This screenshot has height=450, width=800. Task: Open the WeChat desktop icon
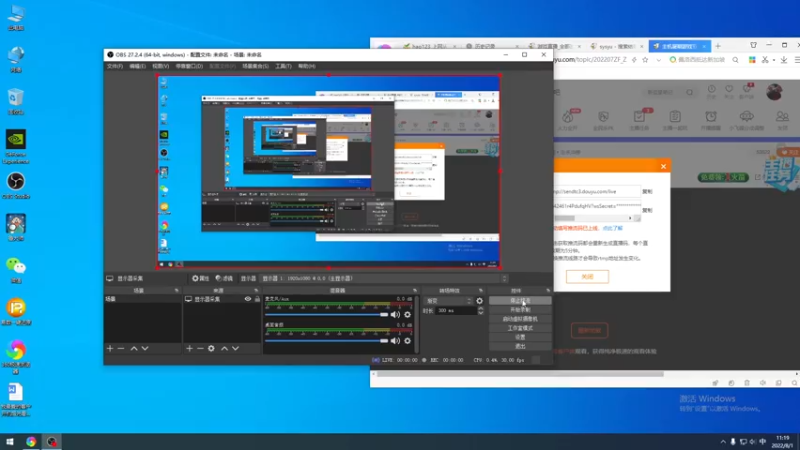16,270
